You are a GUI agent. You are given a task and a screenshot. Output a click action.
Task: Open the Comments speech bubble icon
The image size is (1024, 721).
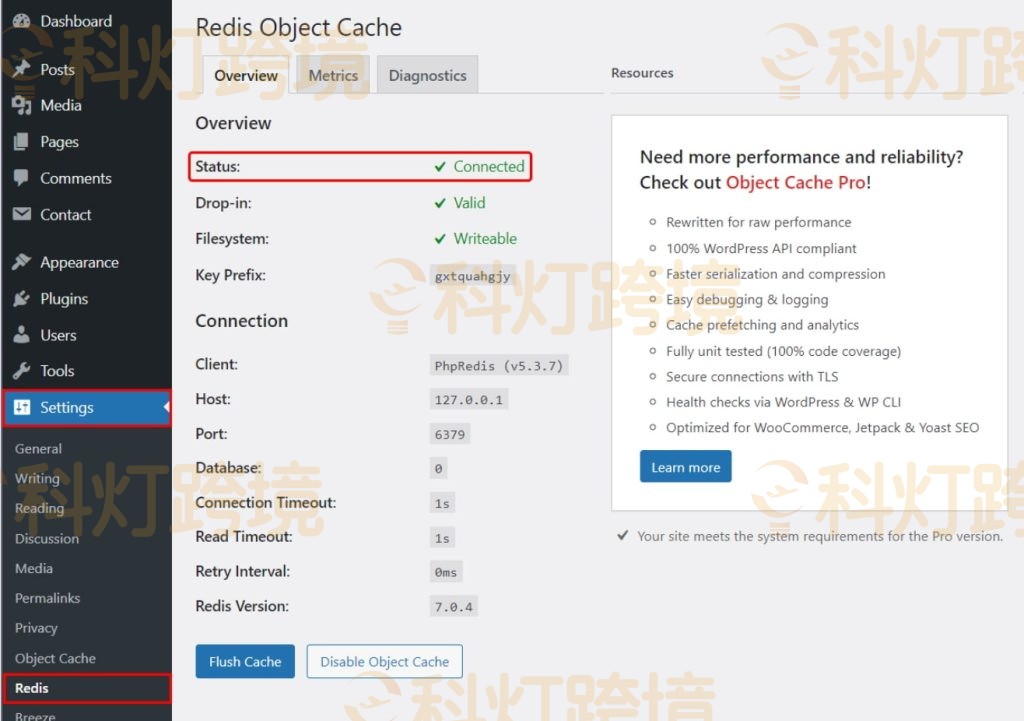pyautogui.click(x=22, y=178)
